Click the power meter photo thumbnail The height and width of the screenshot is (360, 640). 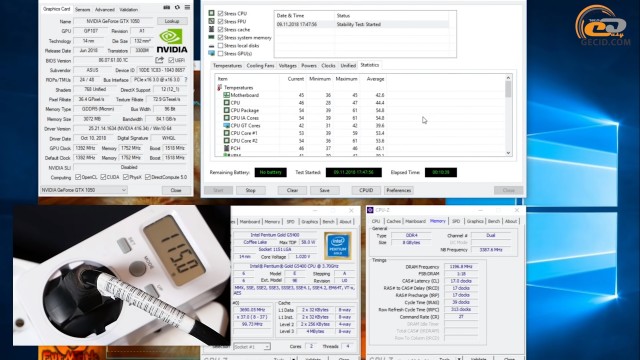(x=122, y=275)
